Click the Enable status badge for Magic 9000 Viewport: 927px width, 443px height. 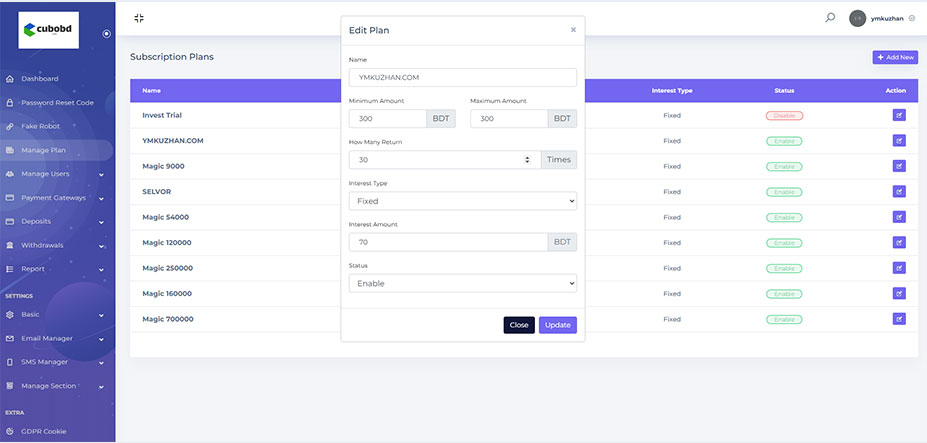(784, 166)
